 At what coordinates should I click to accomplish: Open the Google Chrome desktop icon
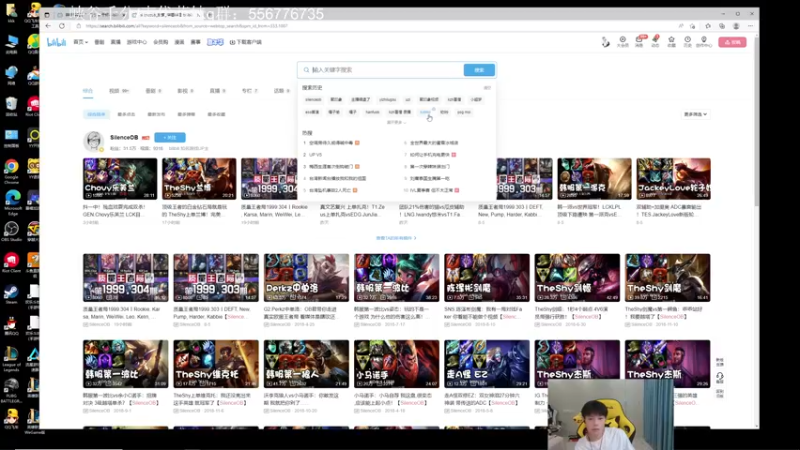click(x=11, y=171)
